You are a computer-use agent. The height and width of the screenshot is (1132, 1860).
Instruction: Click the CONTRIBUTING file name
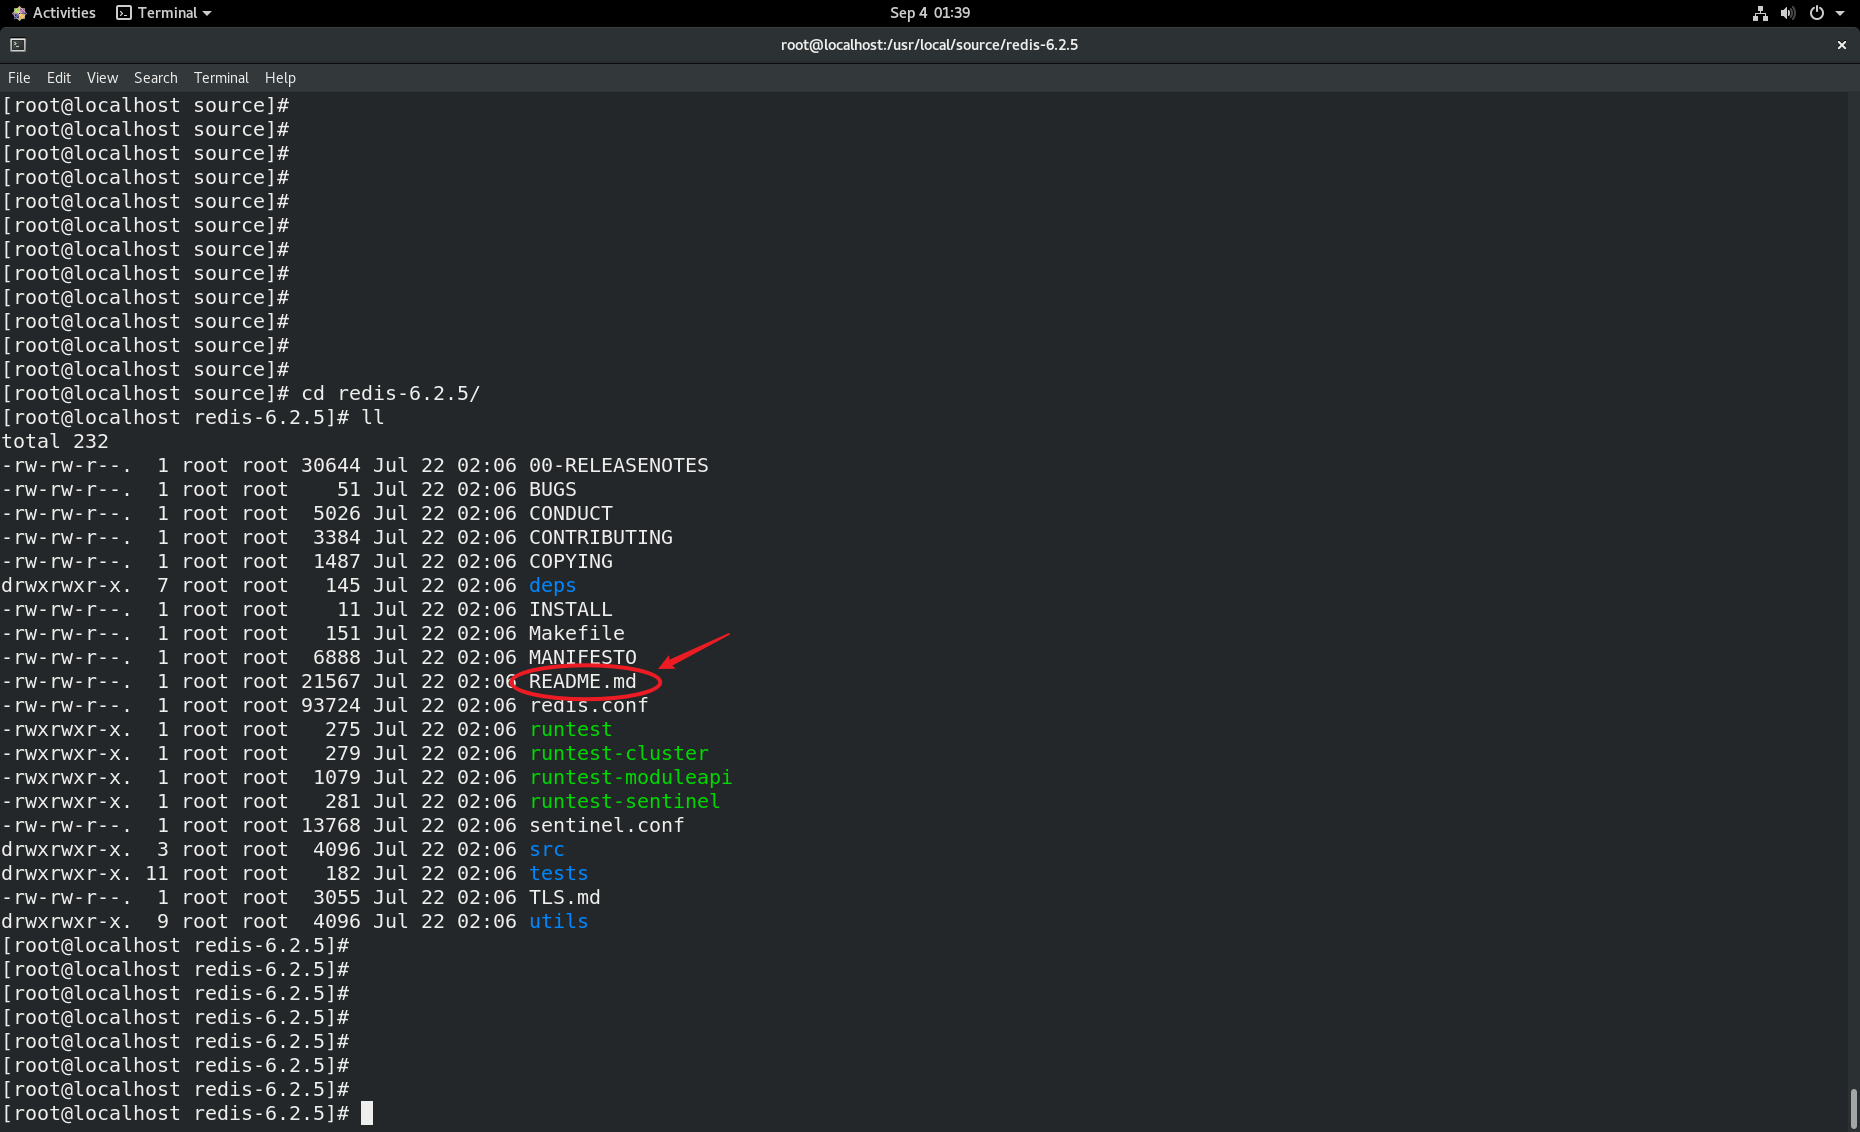[x=601, y=537]
